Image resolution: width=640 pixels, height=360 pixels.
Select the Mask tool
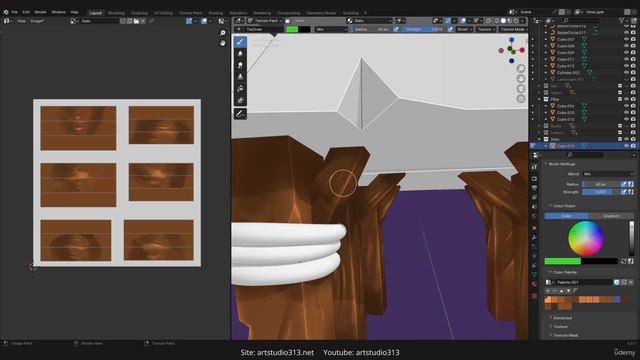(240, 100)
